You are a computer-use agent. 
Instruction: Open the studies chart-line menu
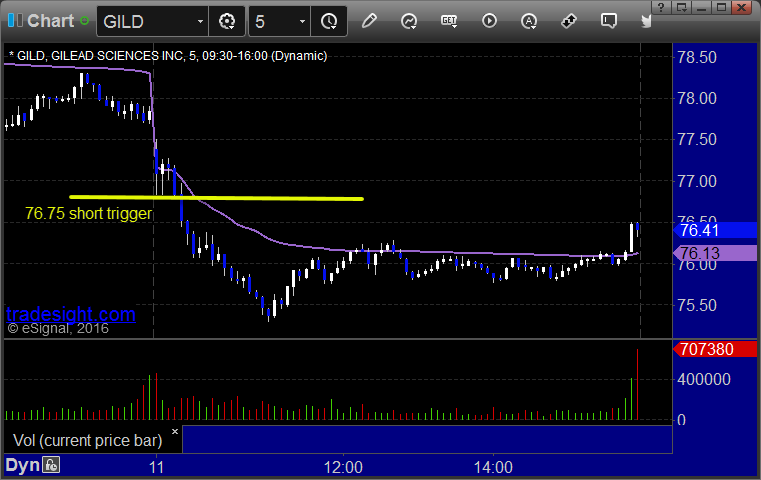[x=409, y=21]
